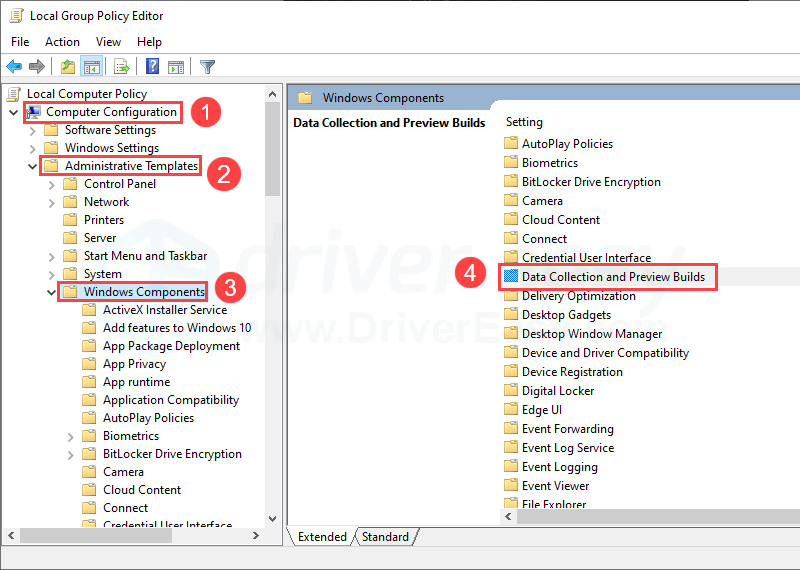800x570 pixels.
Task: Expand the Biometrics node in the tree
Action: click(x=70, y=437)
